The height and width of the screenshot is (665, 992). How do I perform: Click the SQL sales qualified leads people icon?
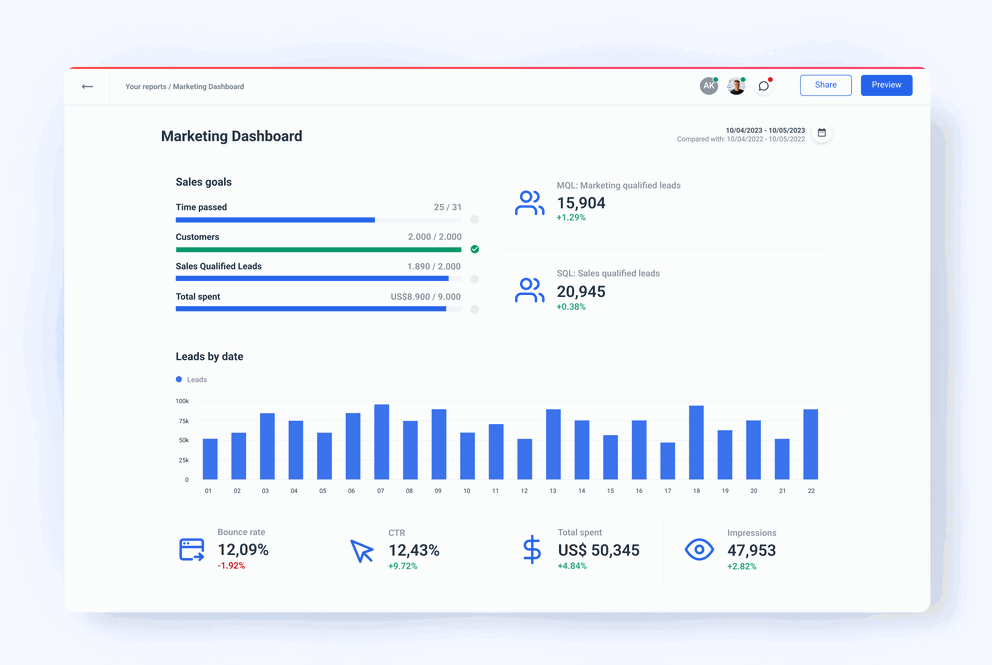tap(528, 289)
